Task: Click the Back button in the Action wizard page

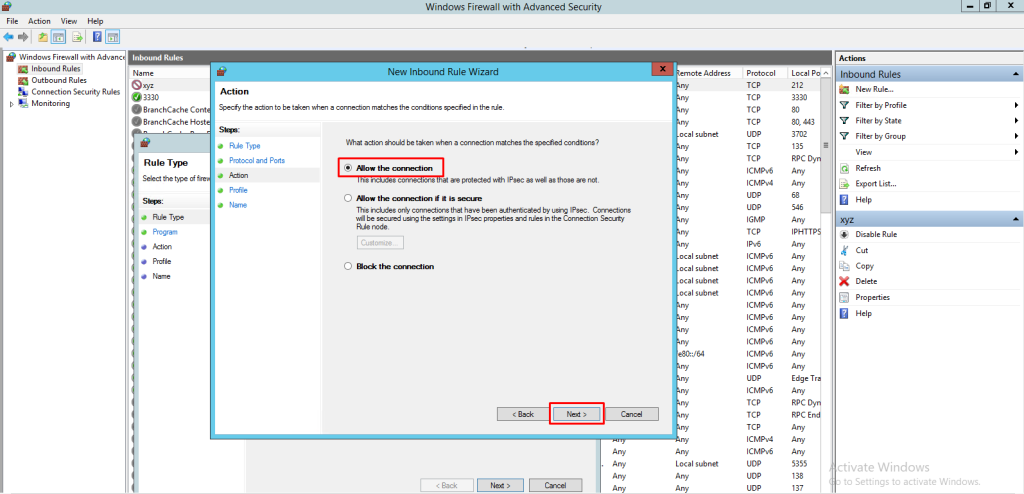Action: coord(522,414)
